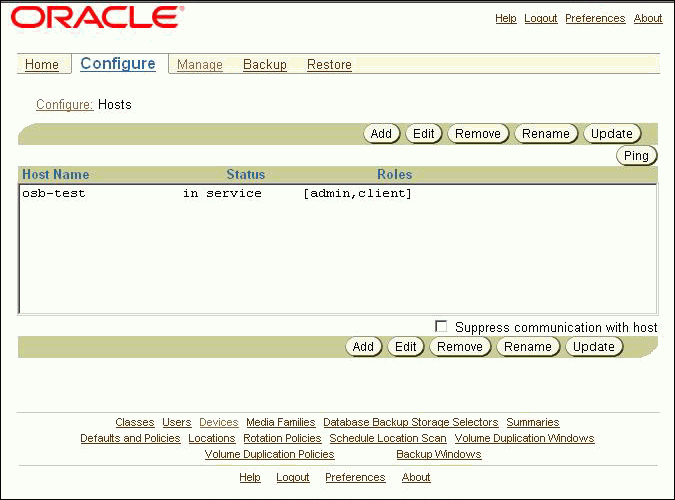Open Schedule Location Scan link

click(x=388, y=438)
